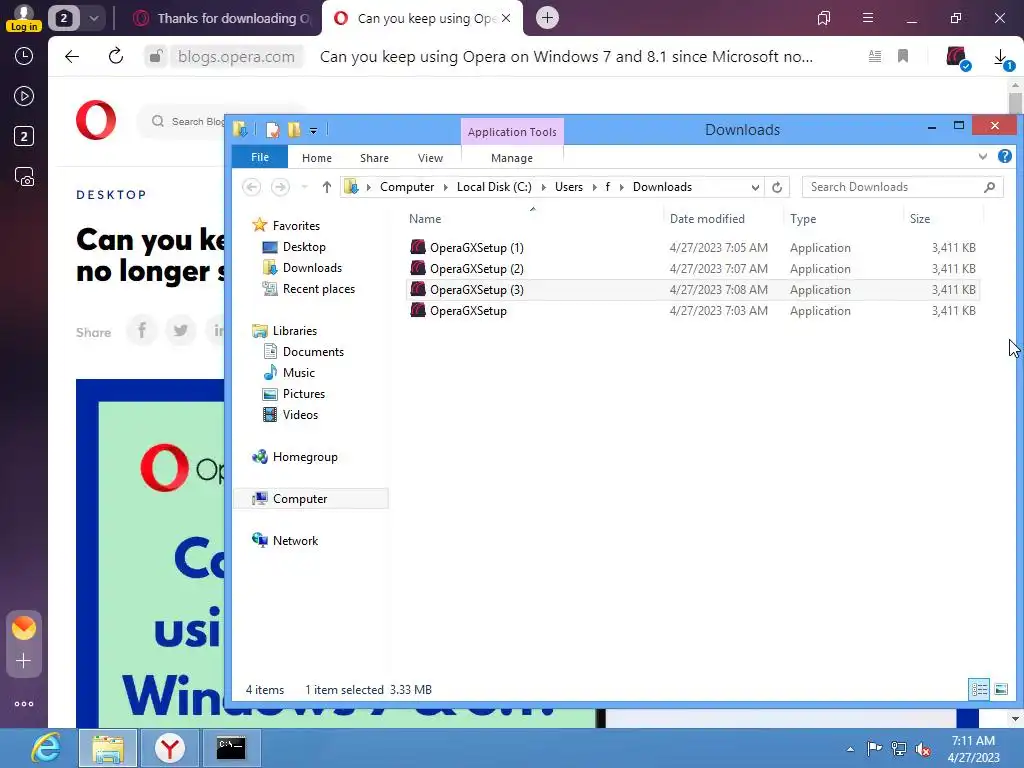This screenshot has width=1024, height=768.
Task: Click the Explorer up arrow to parent folder
Action: (327, 187)
